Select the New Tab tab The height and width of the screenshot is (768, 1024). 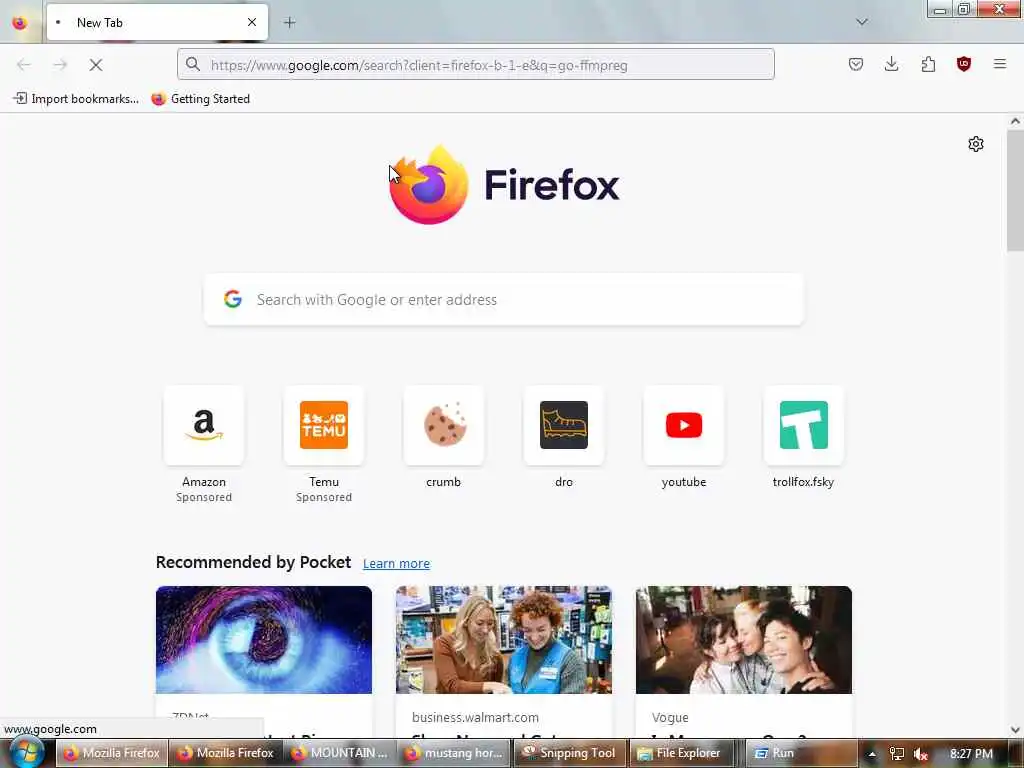tap(157, 22)
